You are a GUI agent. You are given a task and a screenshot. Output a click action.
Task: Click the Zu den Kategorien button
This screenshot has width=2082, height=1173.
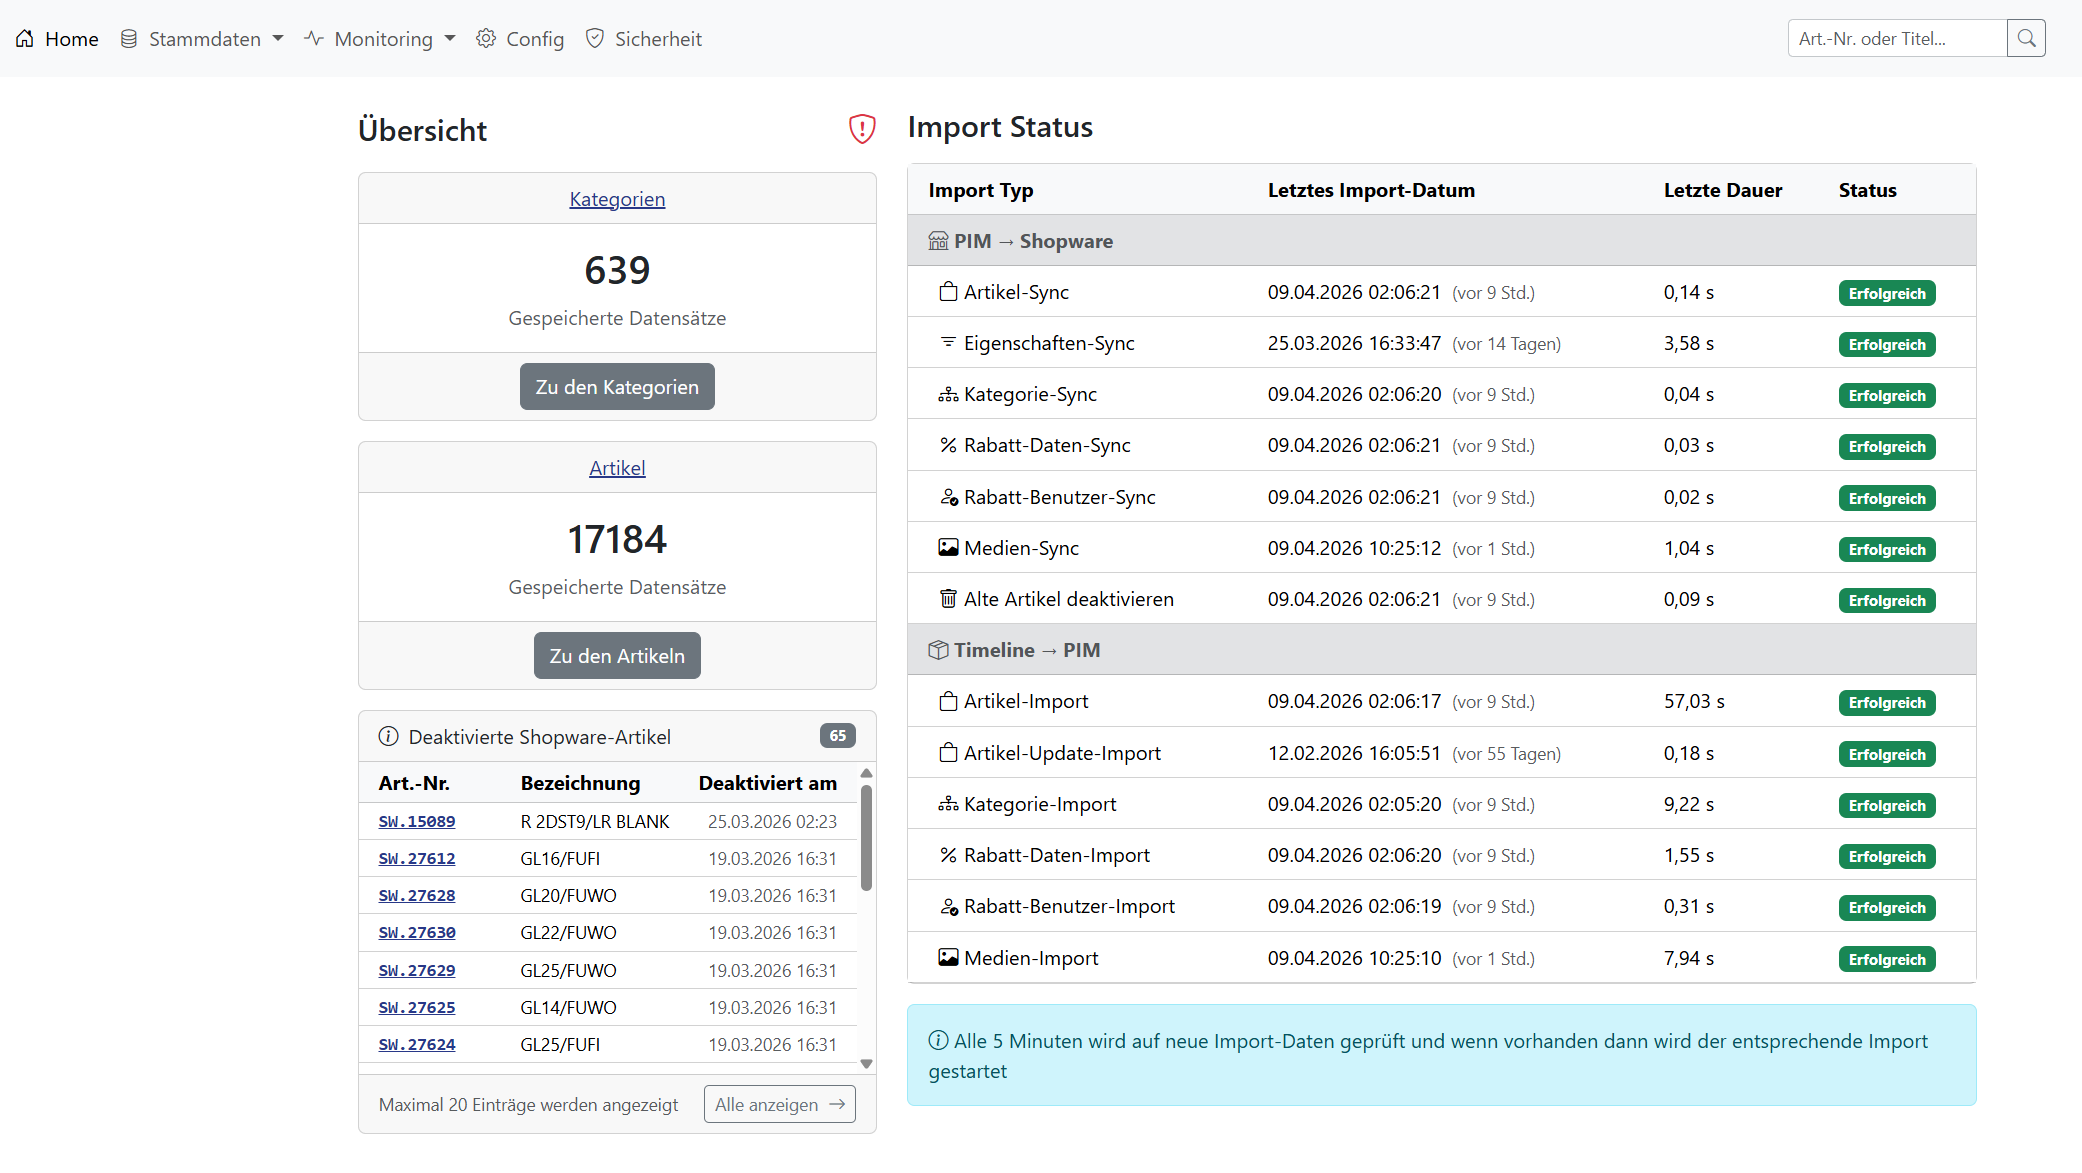[x=616, y=386]
